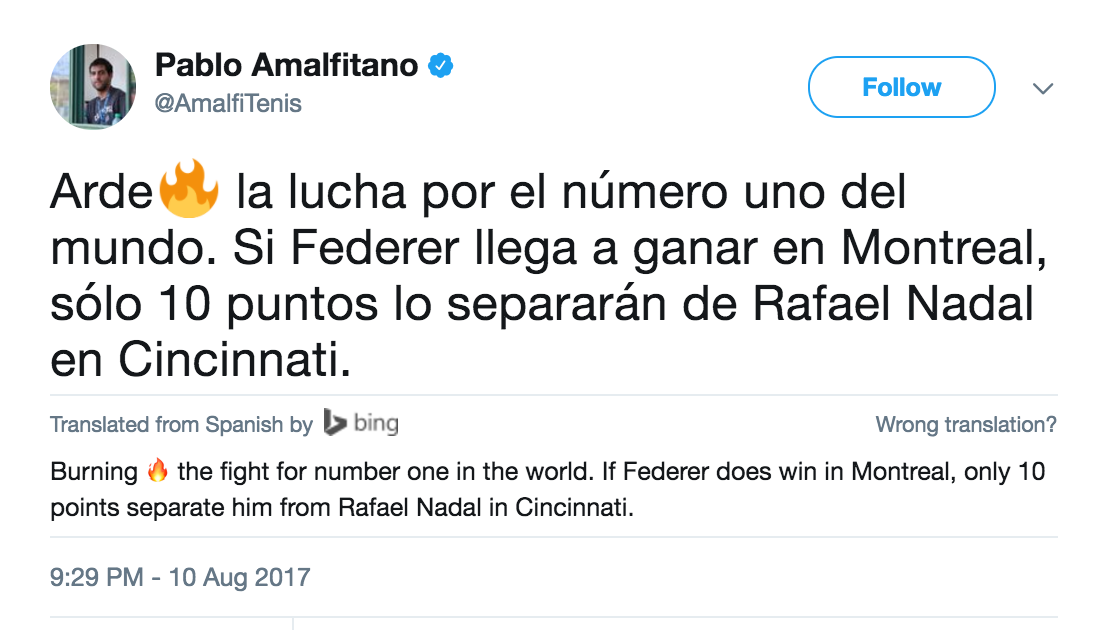Click the fire emoji after "Arde"

[188, 190]
